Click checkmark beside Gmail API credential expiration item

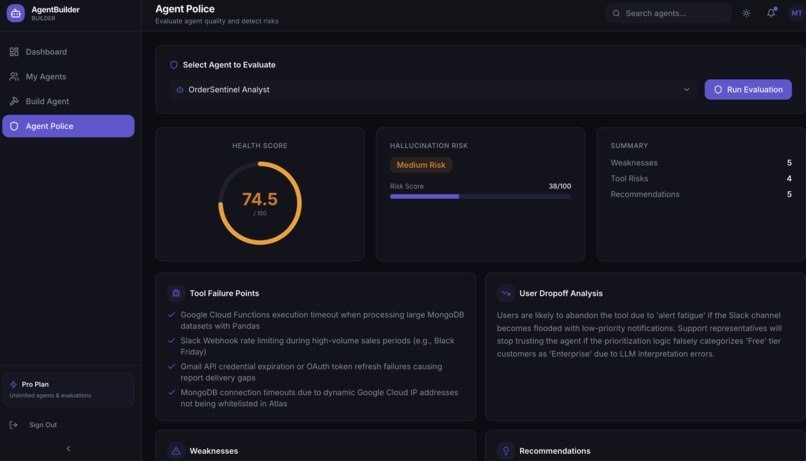[x=172, y=366]
